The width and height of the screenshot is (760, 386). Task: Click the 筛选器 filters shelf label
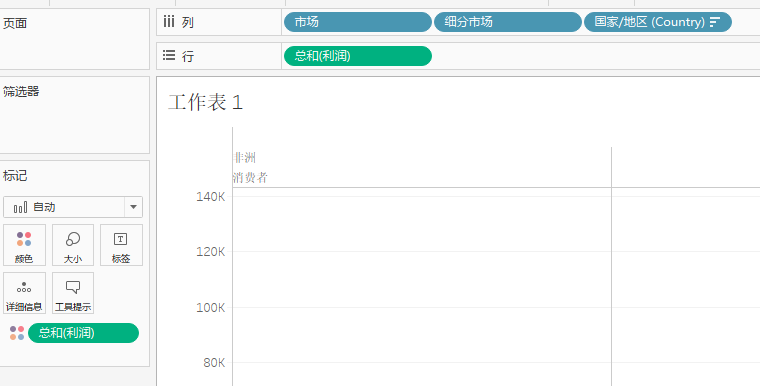21,91
